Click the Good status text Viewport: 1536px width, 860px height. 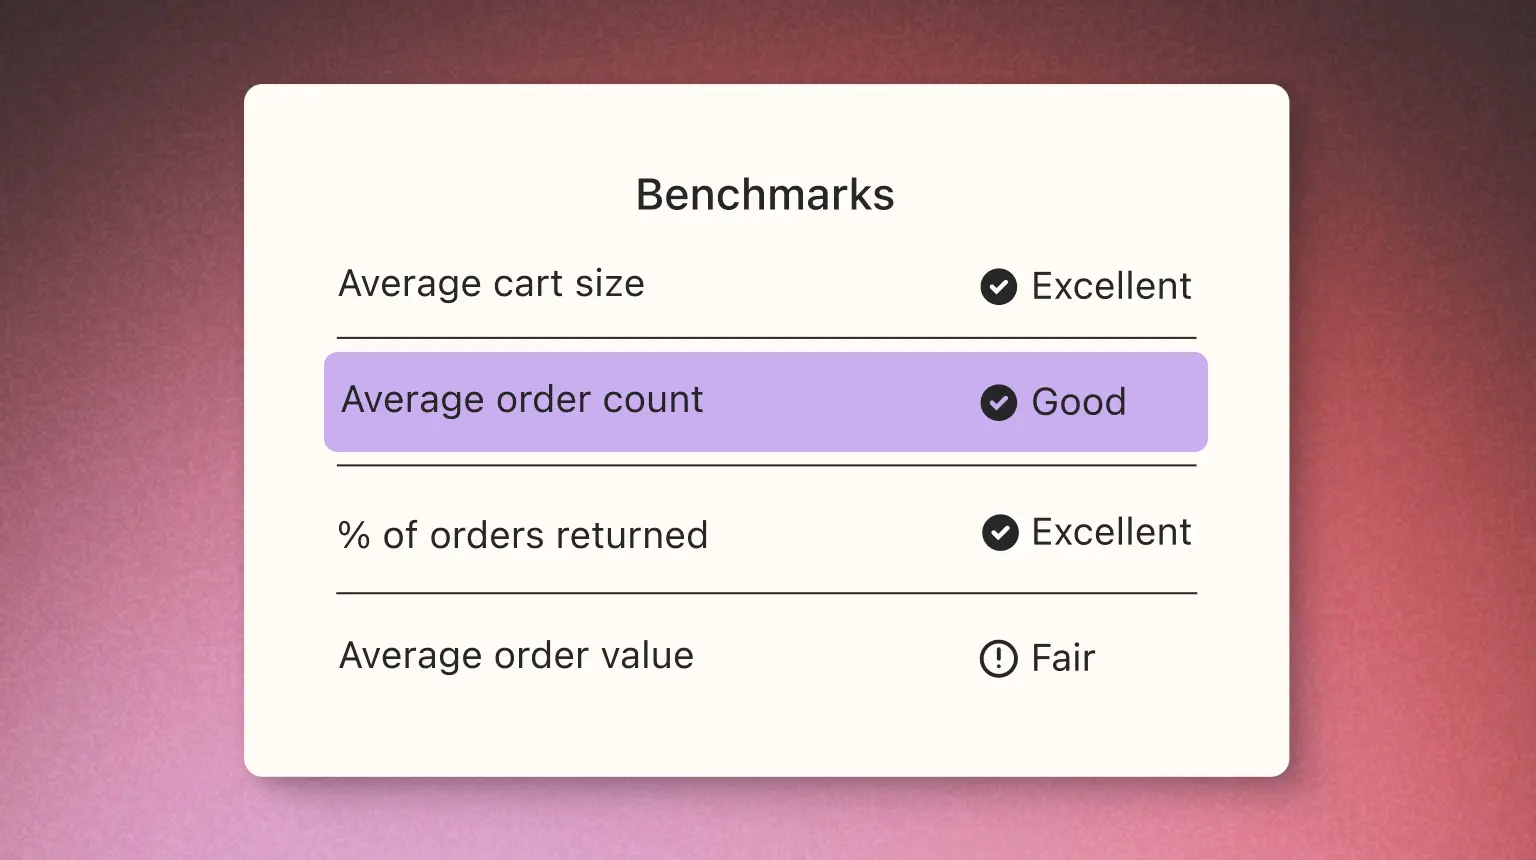pos(1078,402)
